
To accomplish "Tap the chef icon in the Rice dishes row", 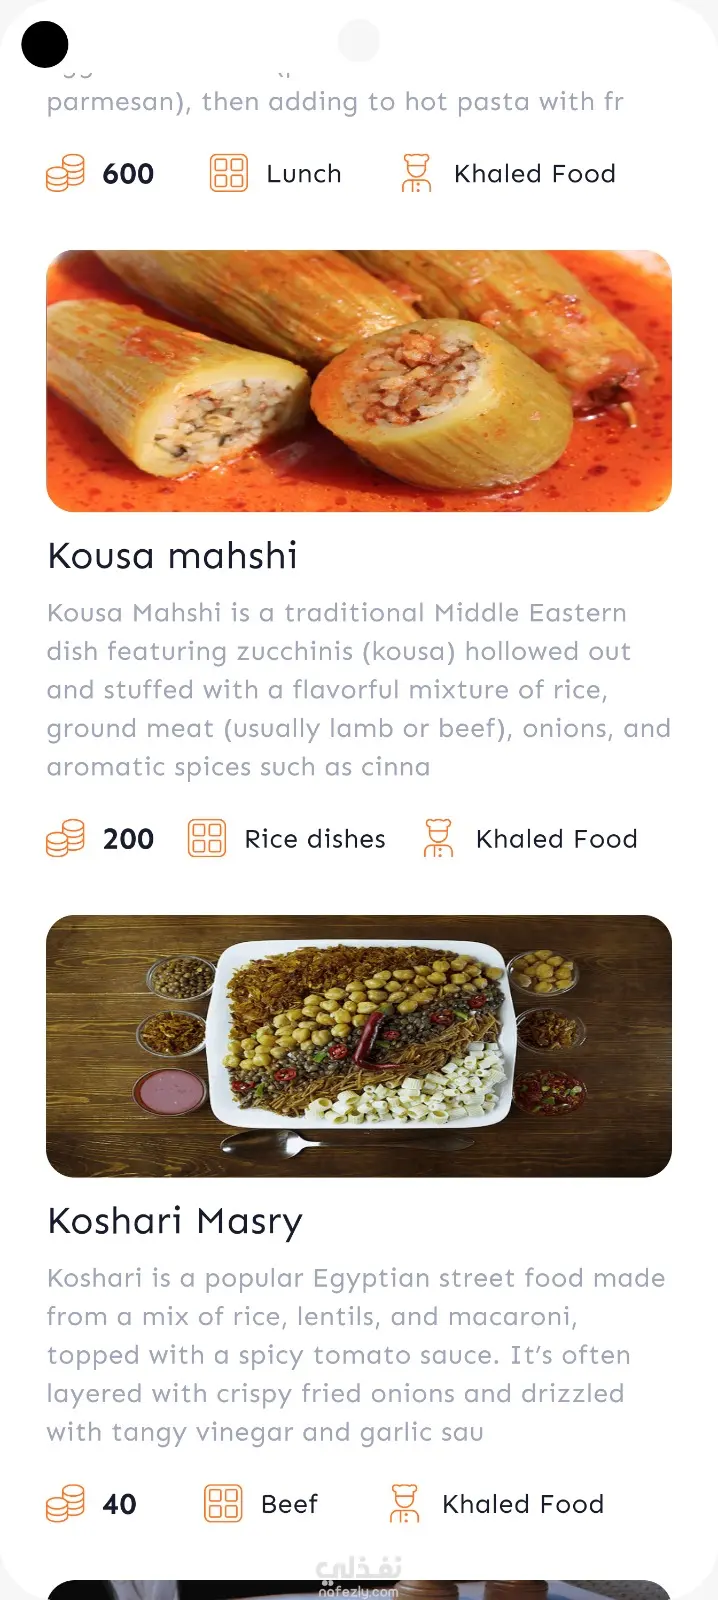I will click(x=438, y=838).
